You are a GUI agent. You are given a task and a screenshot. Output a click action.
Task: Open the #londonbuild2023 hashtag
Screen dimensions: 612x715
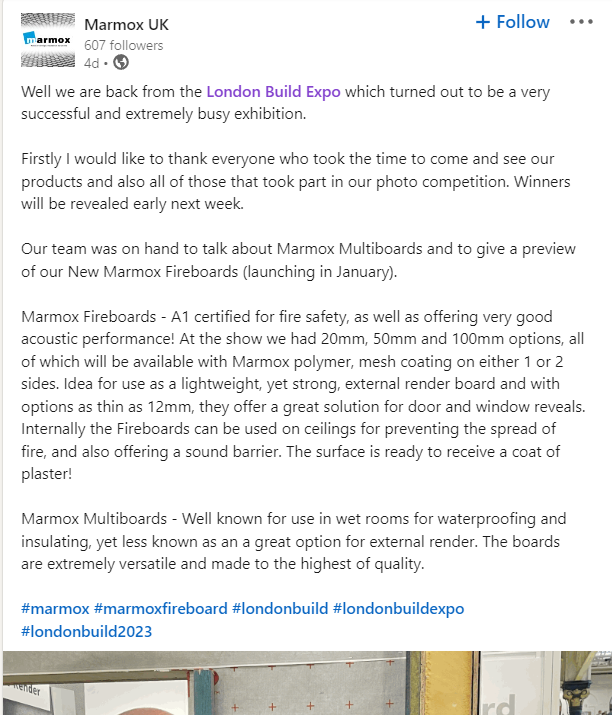point(86,631)
